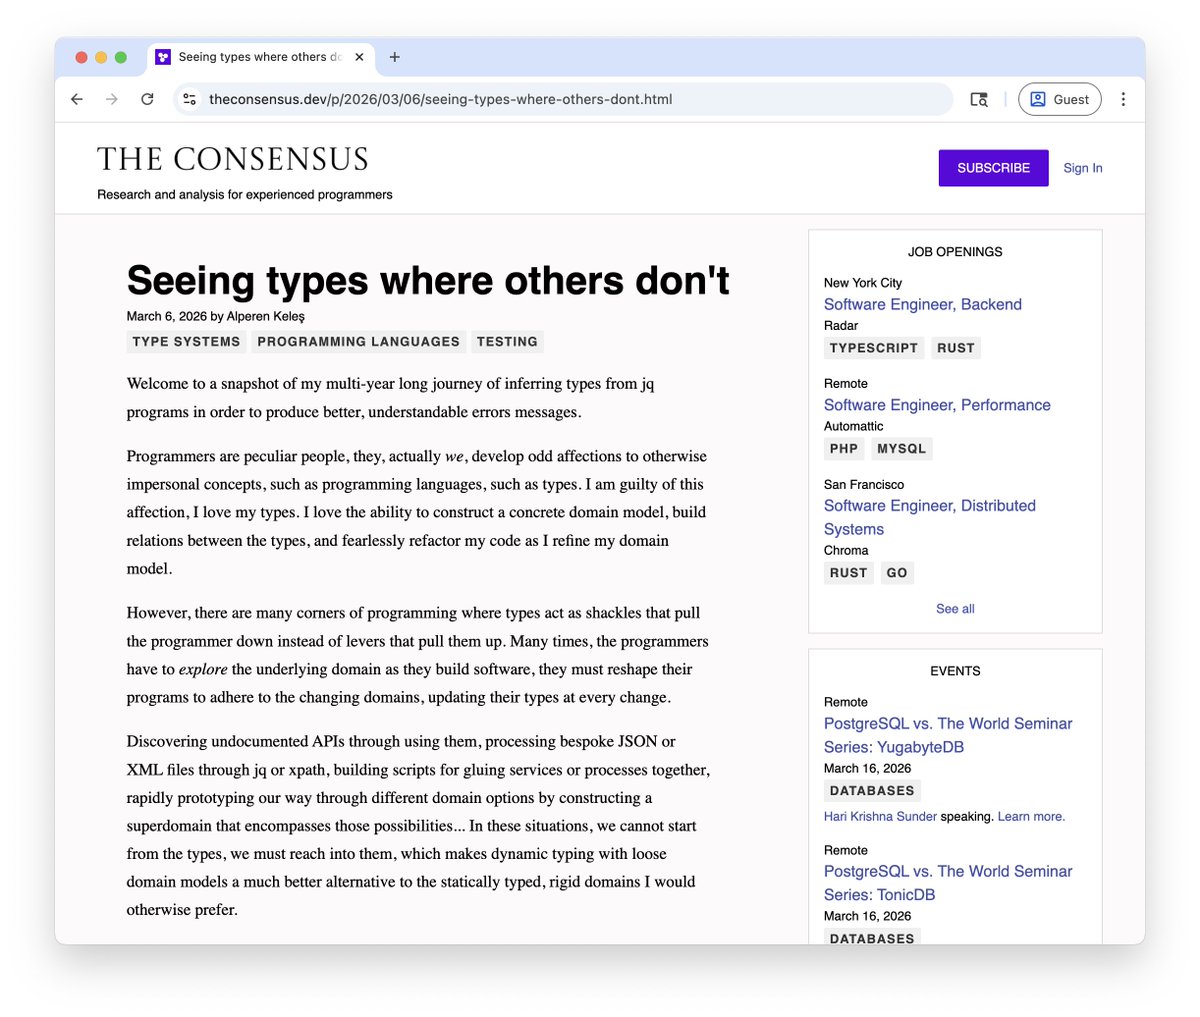Open the YugabyteDB seminar event link
The image size is (1200, 1017).
(x=948, y=735)
